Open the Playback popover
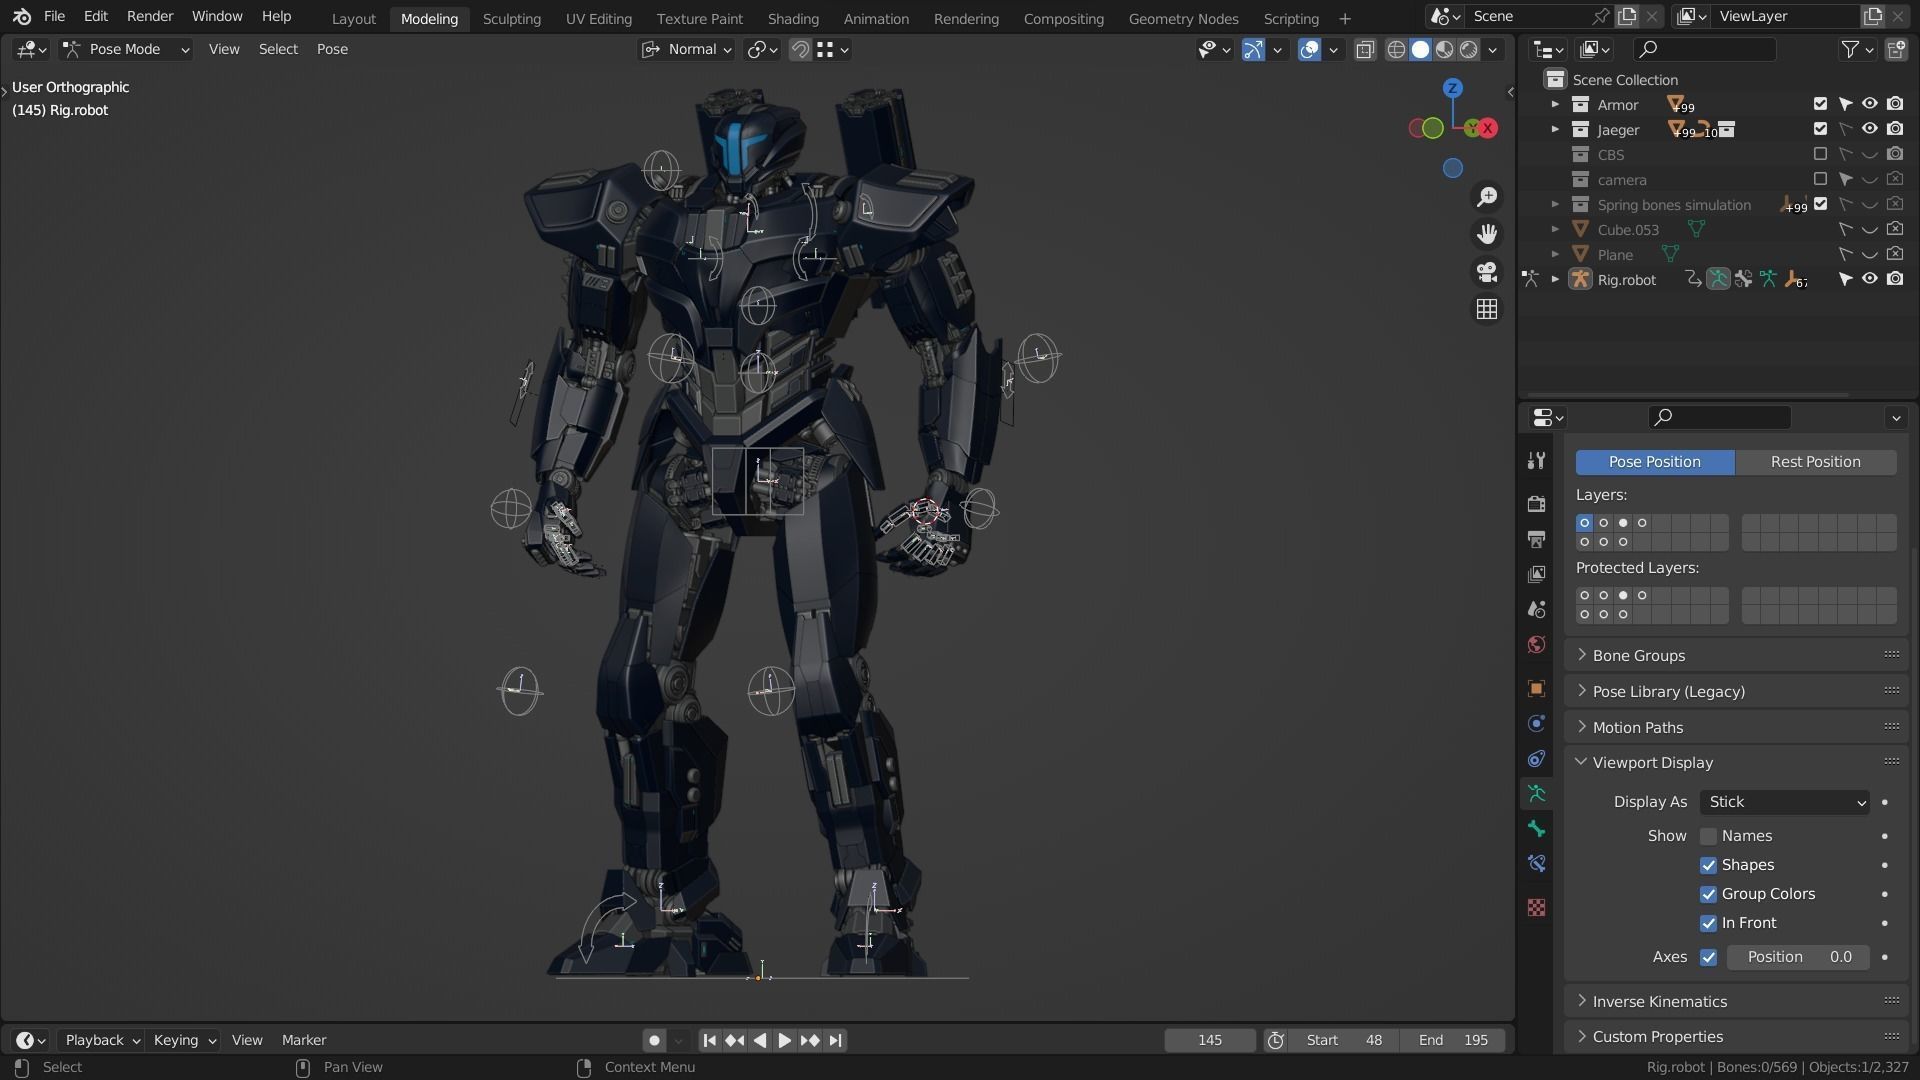Viewport: 1920px width, 1080px height. coord(100,1040)
